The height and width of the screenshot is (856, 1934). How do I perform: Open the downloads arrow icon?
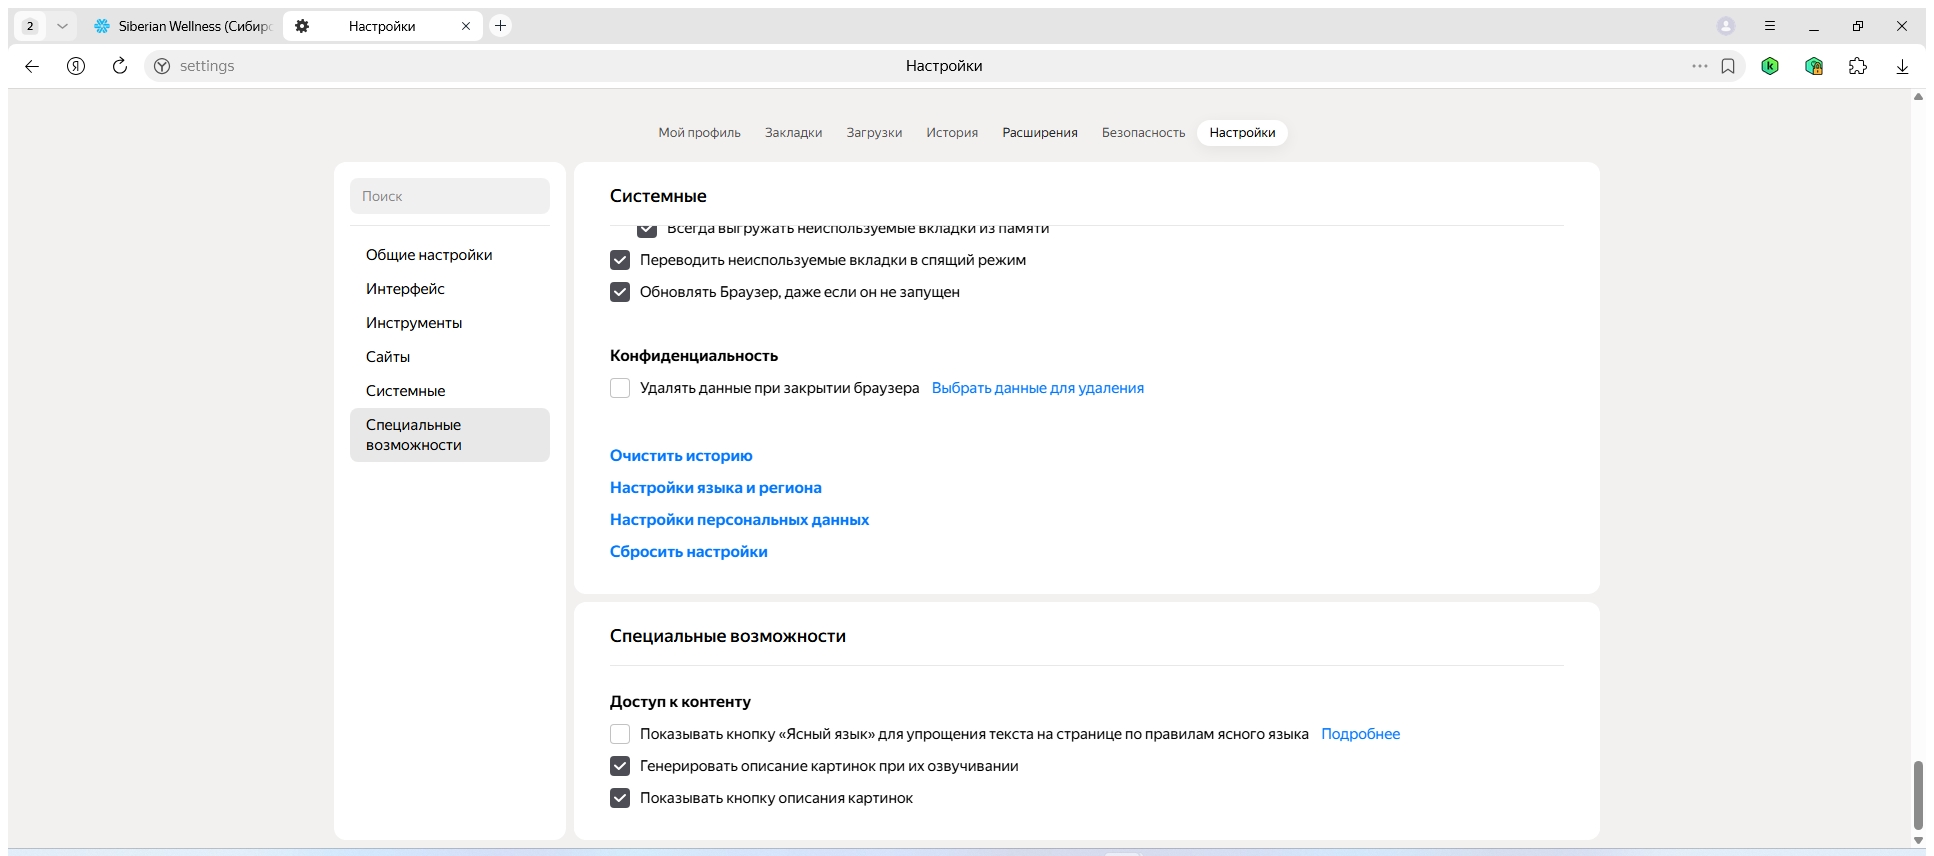tap(1902, 66)
